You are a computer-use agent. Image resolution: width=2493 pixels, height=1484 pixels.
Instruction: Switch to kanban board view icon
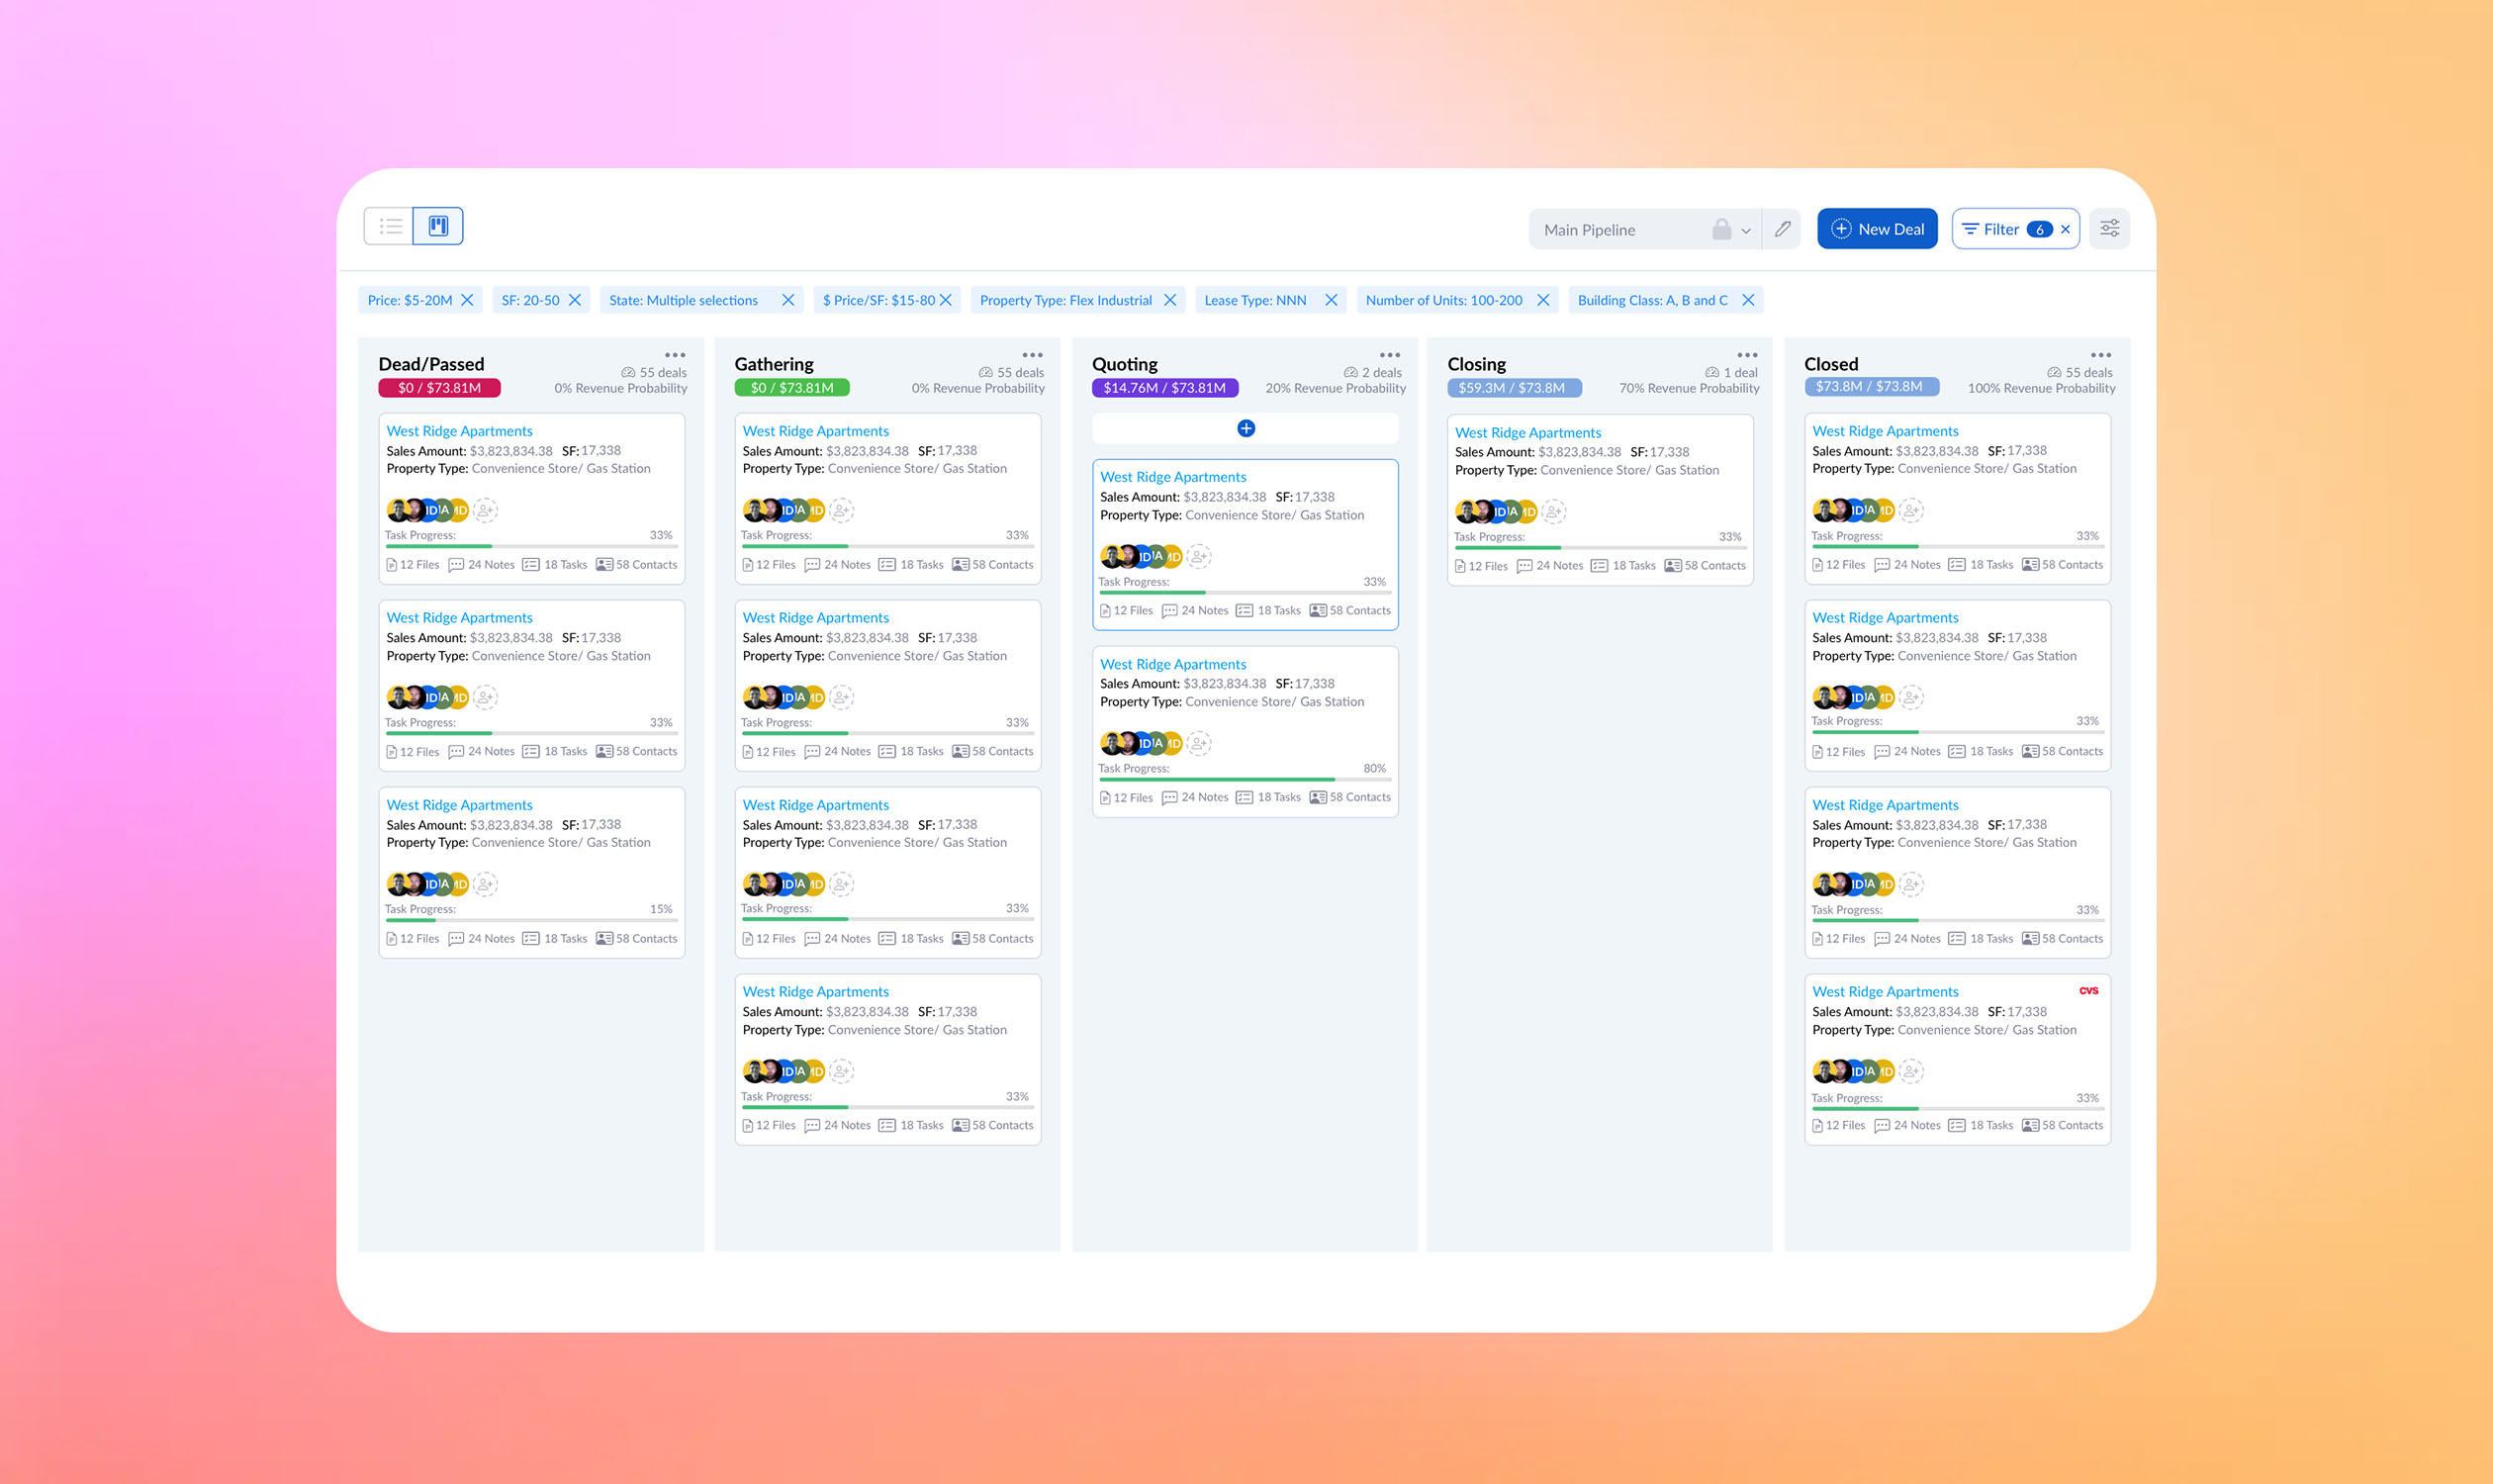[438, 226]
